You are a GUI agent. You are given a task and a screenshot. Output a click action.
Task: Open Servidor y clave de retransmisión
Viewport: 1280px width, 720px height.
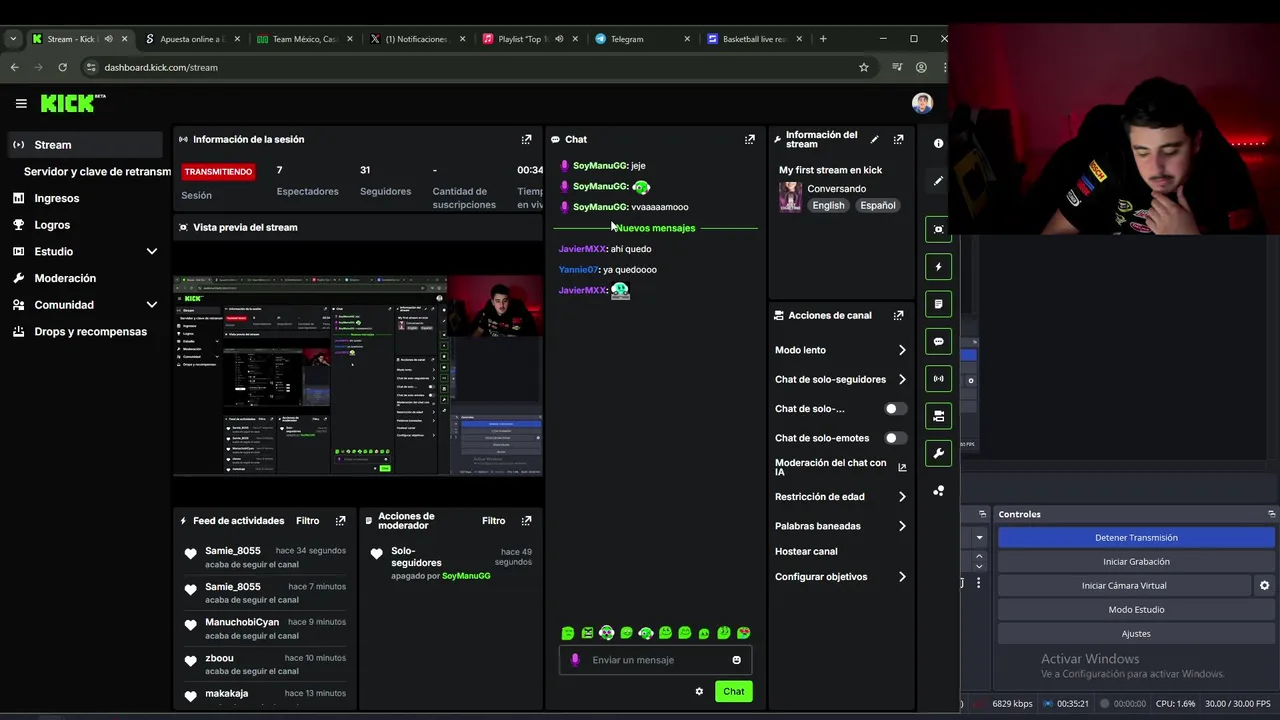(97, 172)
